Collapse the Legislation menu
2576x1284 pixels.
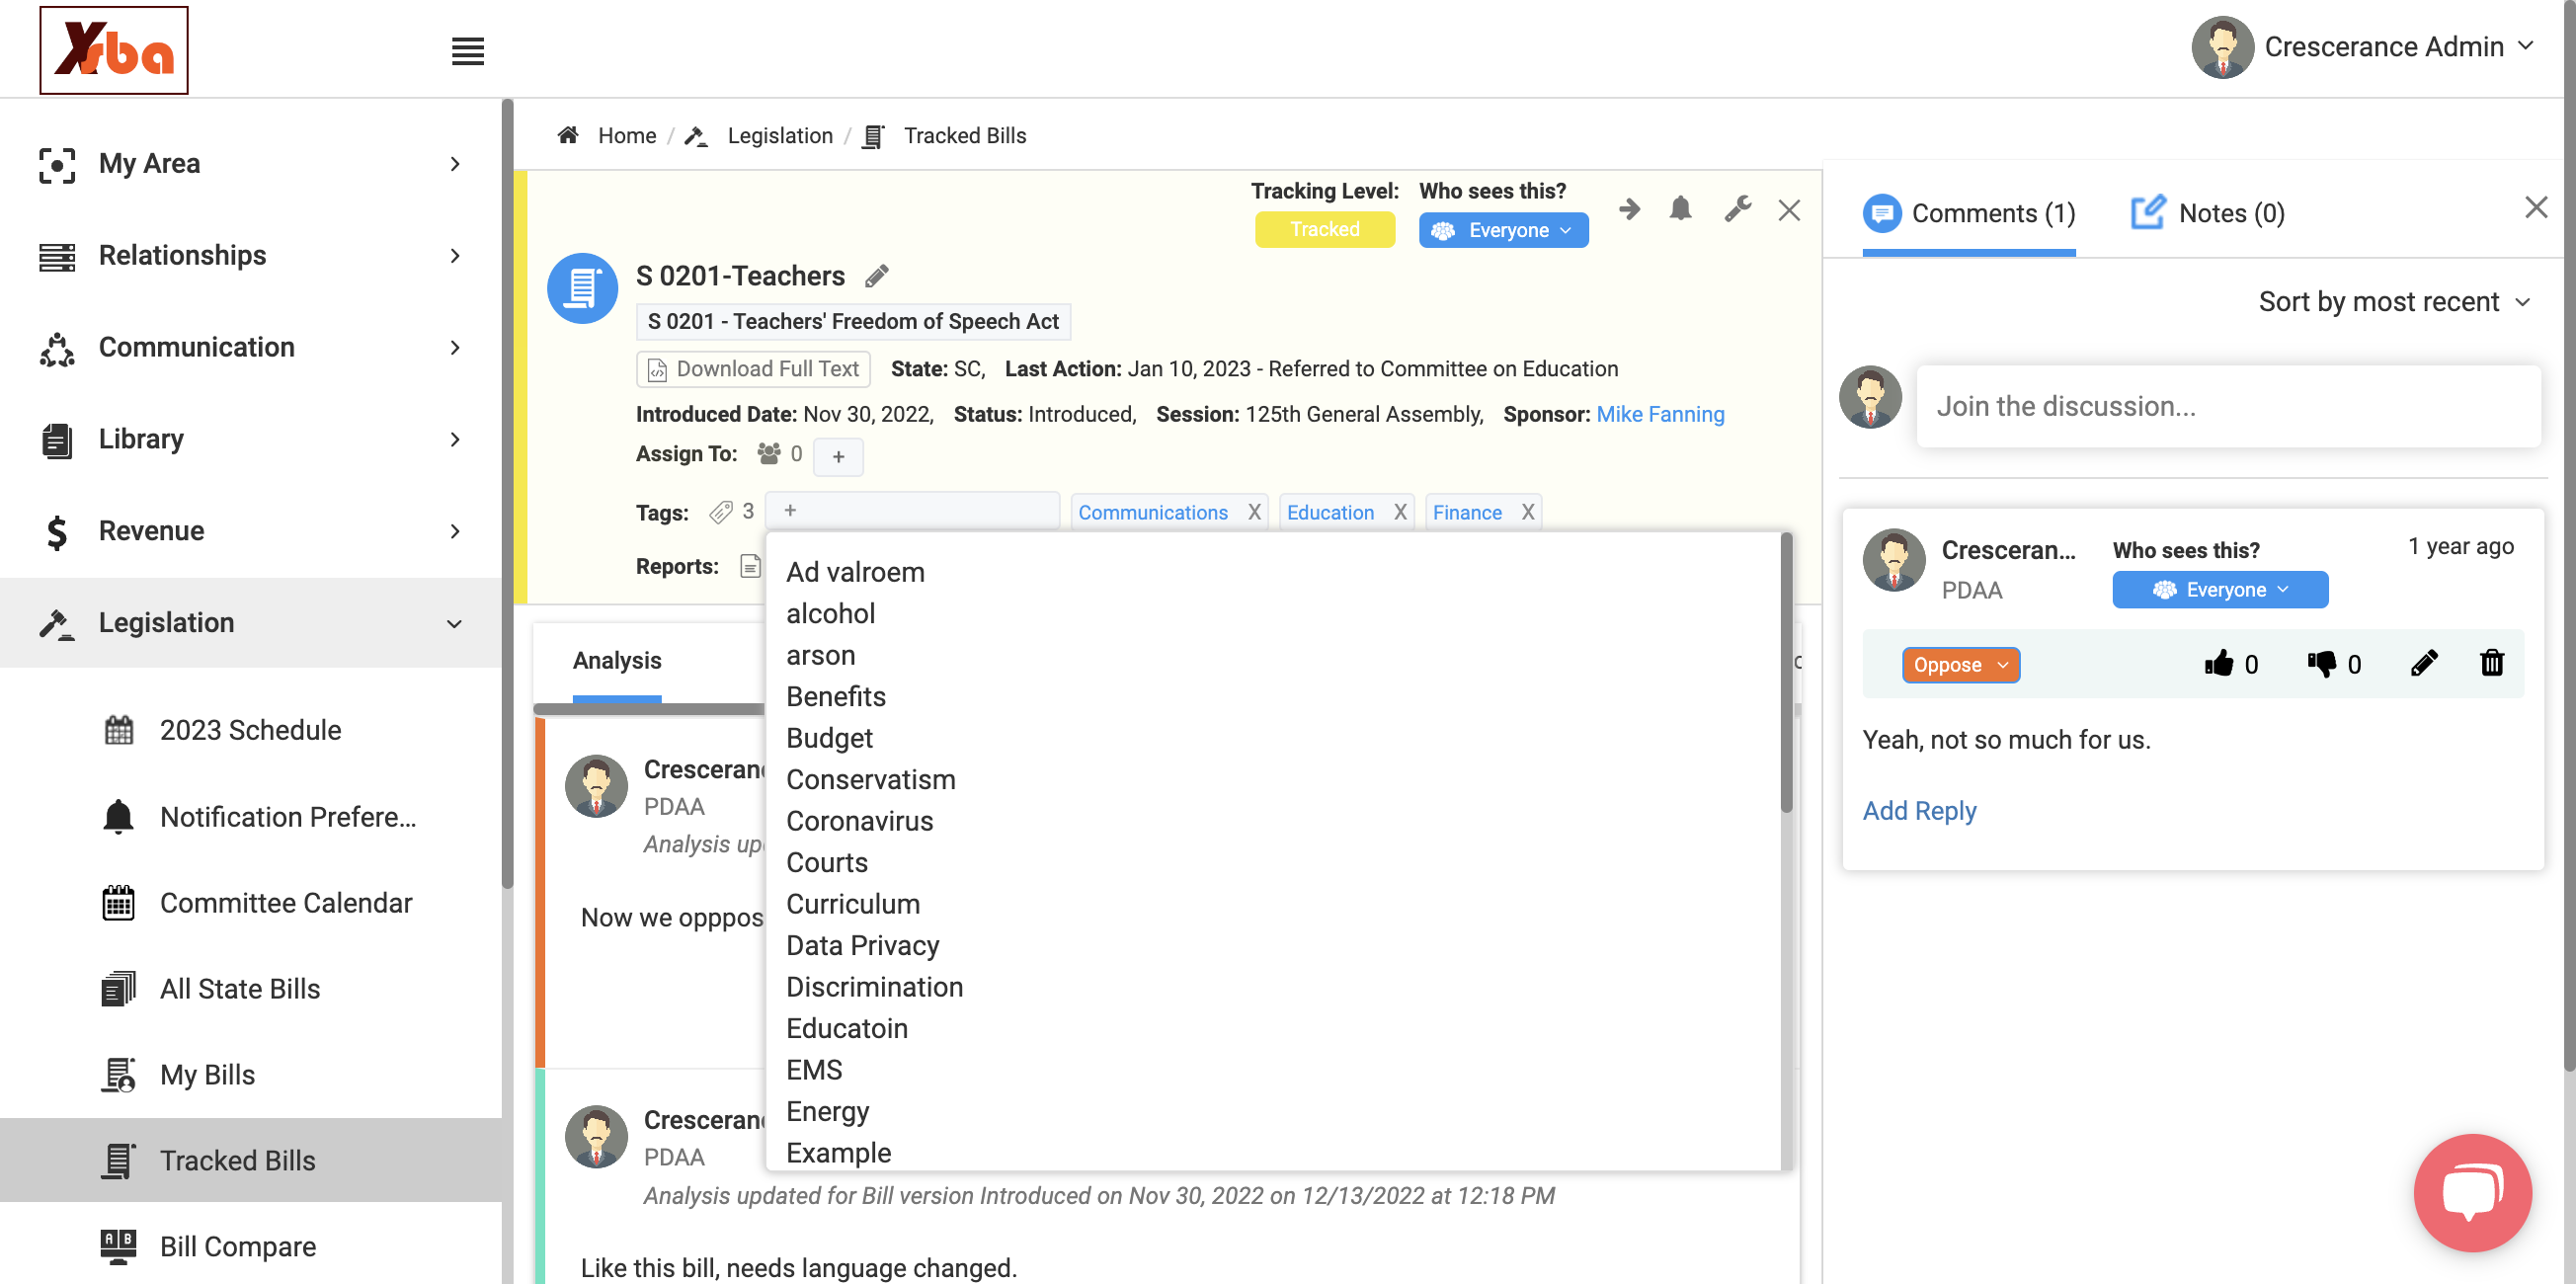[250, 623]
